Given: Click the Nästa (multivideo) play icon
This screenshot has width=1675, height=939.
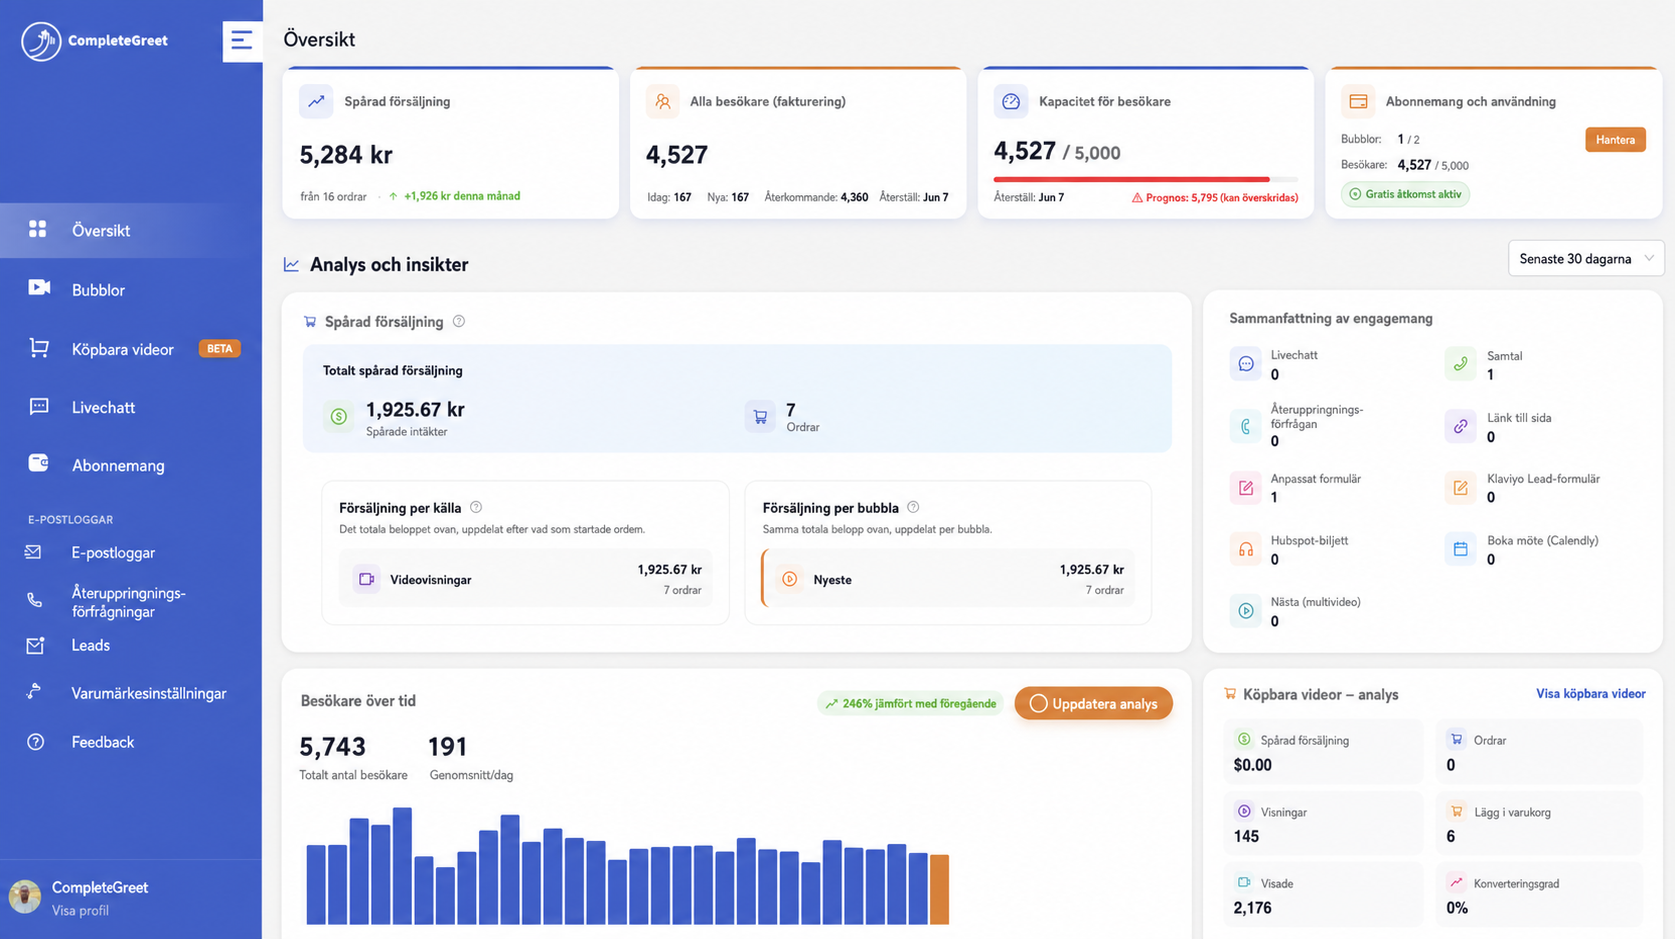Looking at the screenshot, I should pos(1245,611).
